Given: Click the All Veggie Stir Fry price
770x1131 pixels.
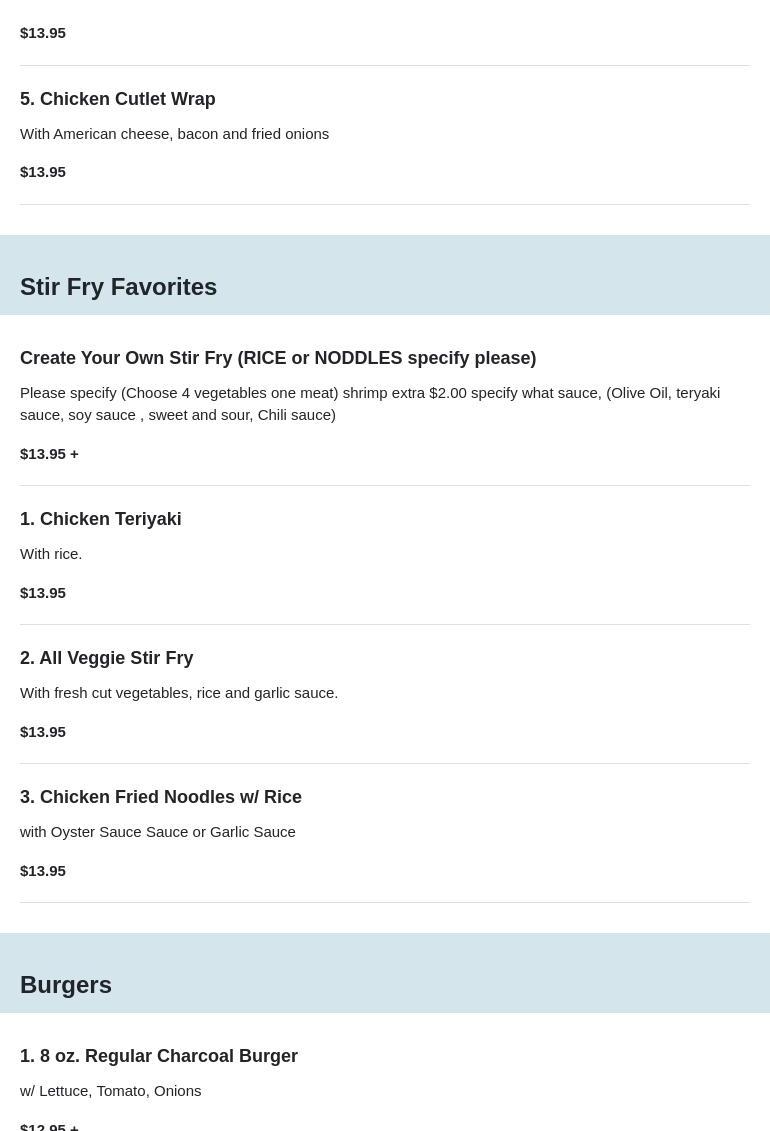Looking at the screenshot, I should coord(43,732).
